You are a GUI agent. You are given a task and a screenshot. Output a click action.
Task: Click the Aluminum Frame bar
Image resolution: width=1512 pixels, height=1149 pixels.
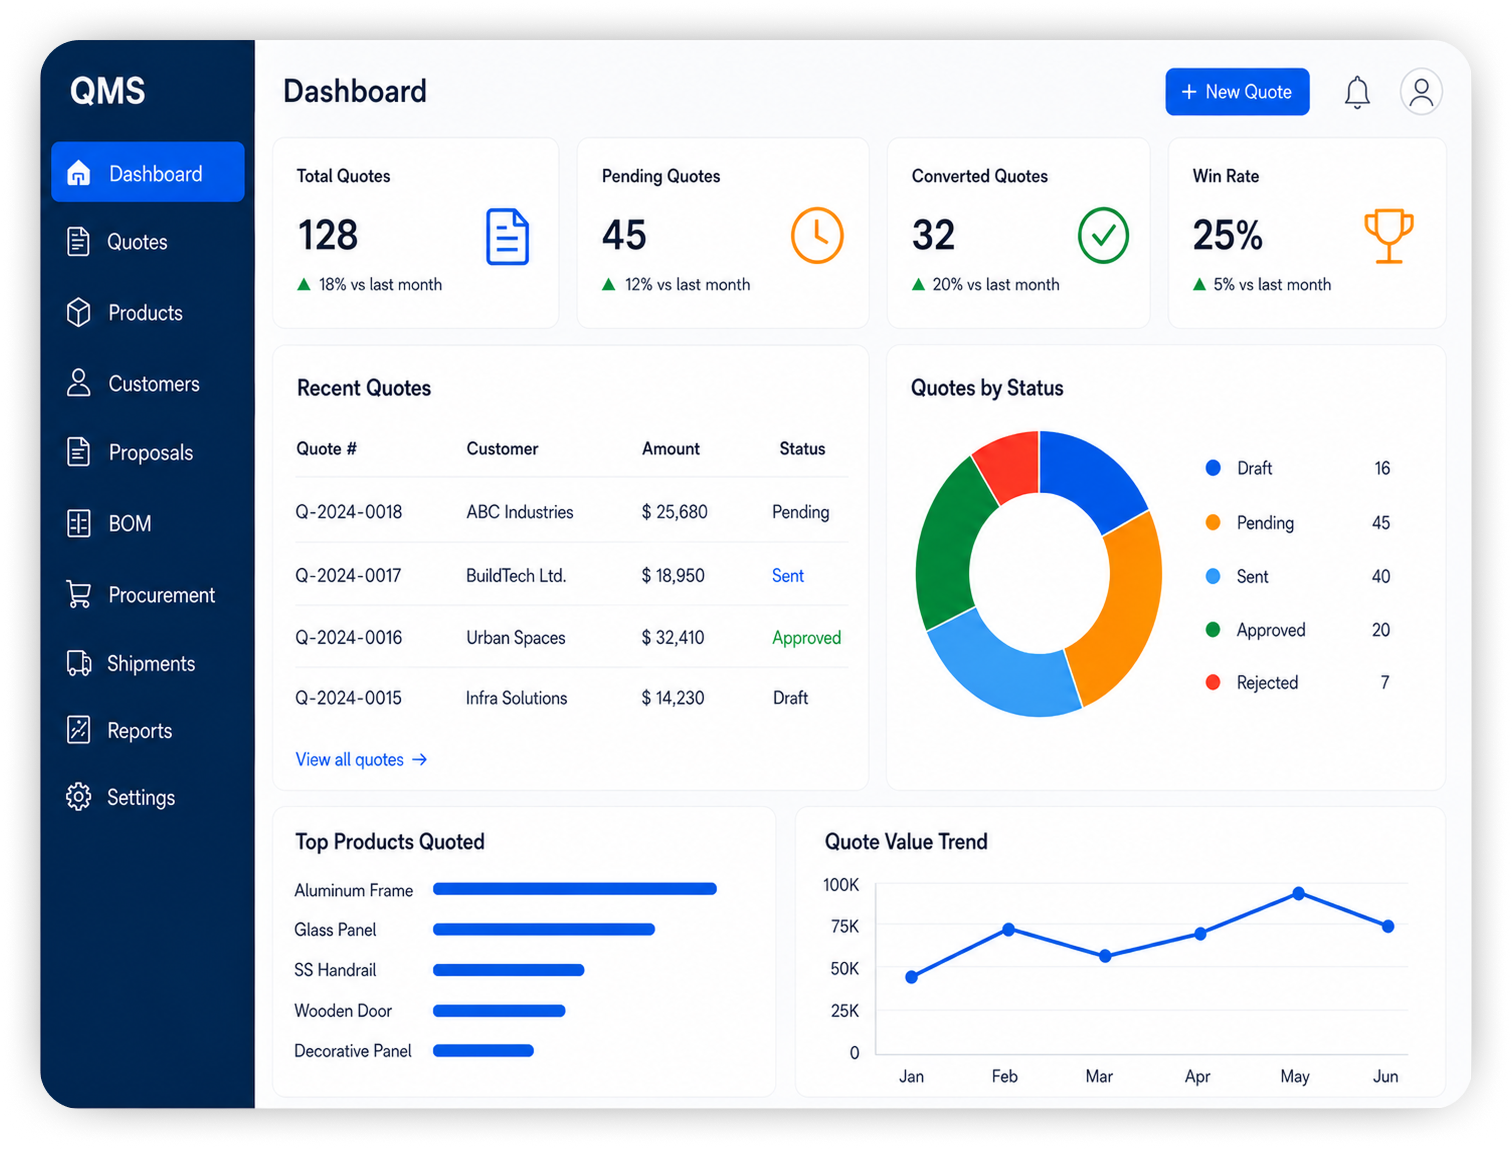[x=575, y=889]
